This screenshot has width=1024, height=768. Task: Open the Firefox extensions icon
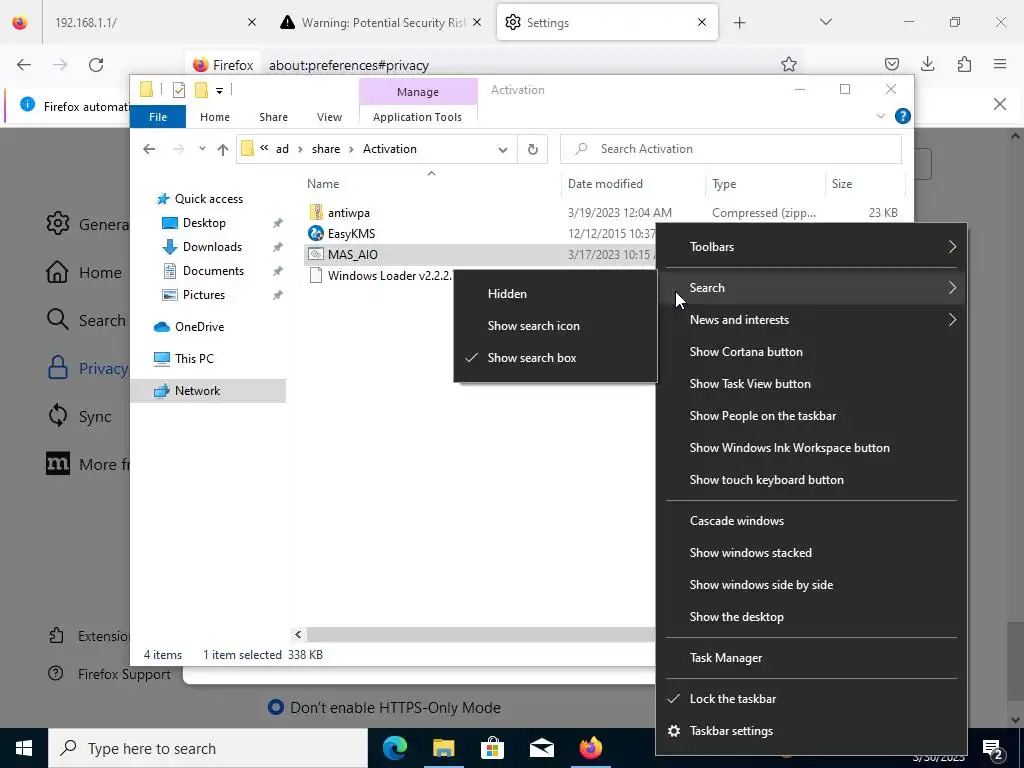click(964, 64)
